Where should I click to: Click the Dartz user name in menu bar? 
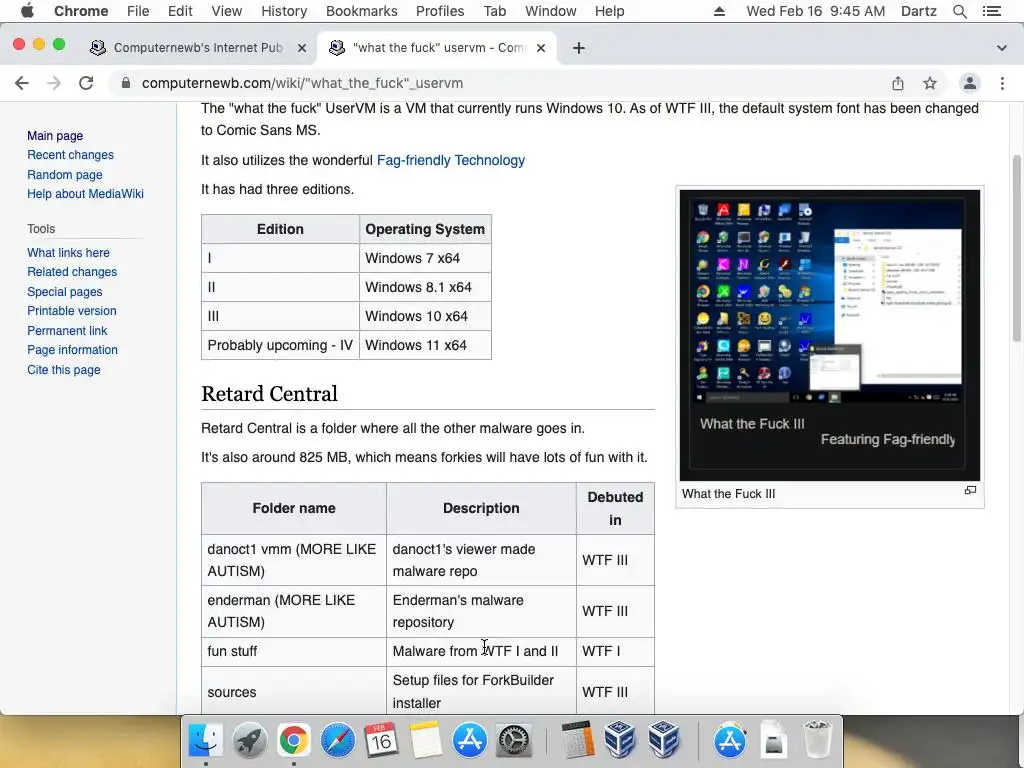(x=919, y=11)
